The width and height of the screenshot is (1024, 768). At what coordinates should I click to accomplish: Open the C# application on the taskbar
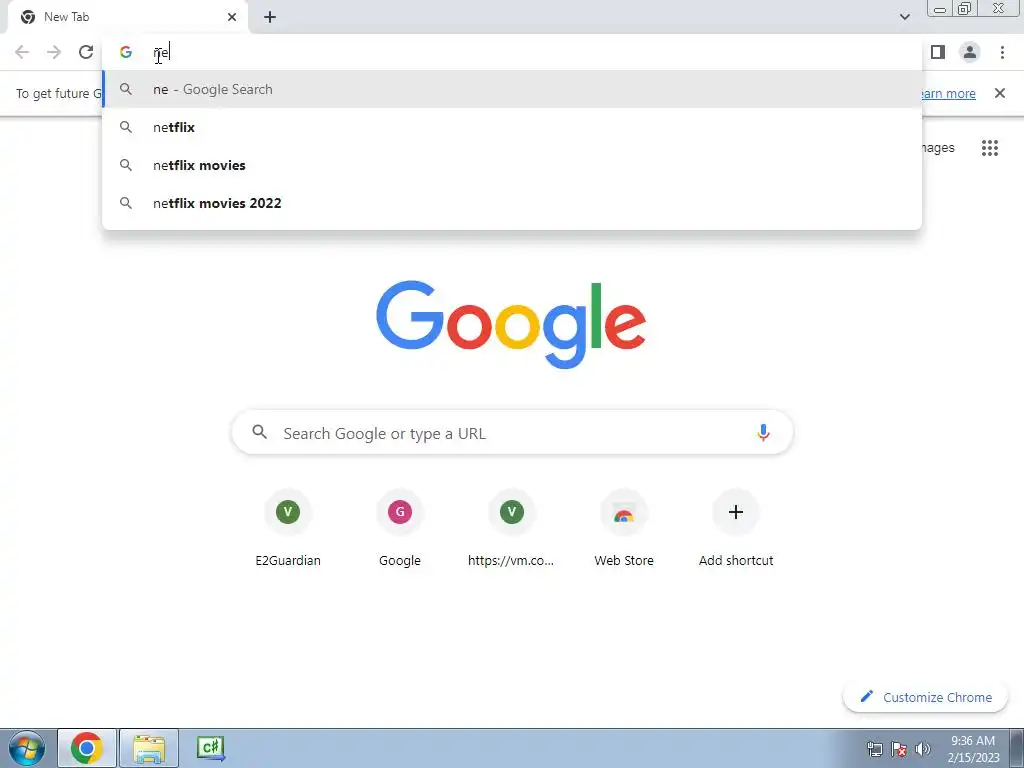211,748
